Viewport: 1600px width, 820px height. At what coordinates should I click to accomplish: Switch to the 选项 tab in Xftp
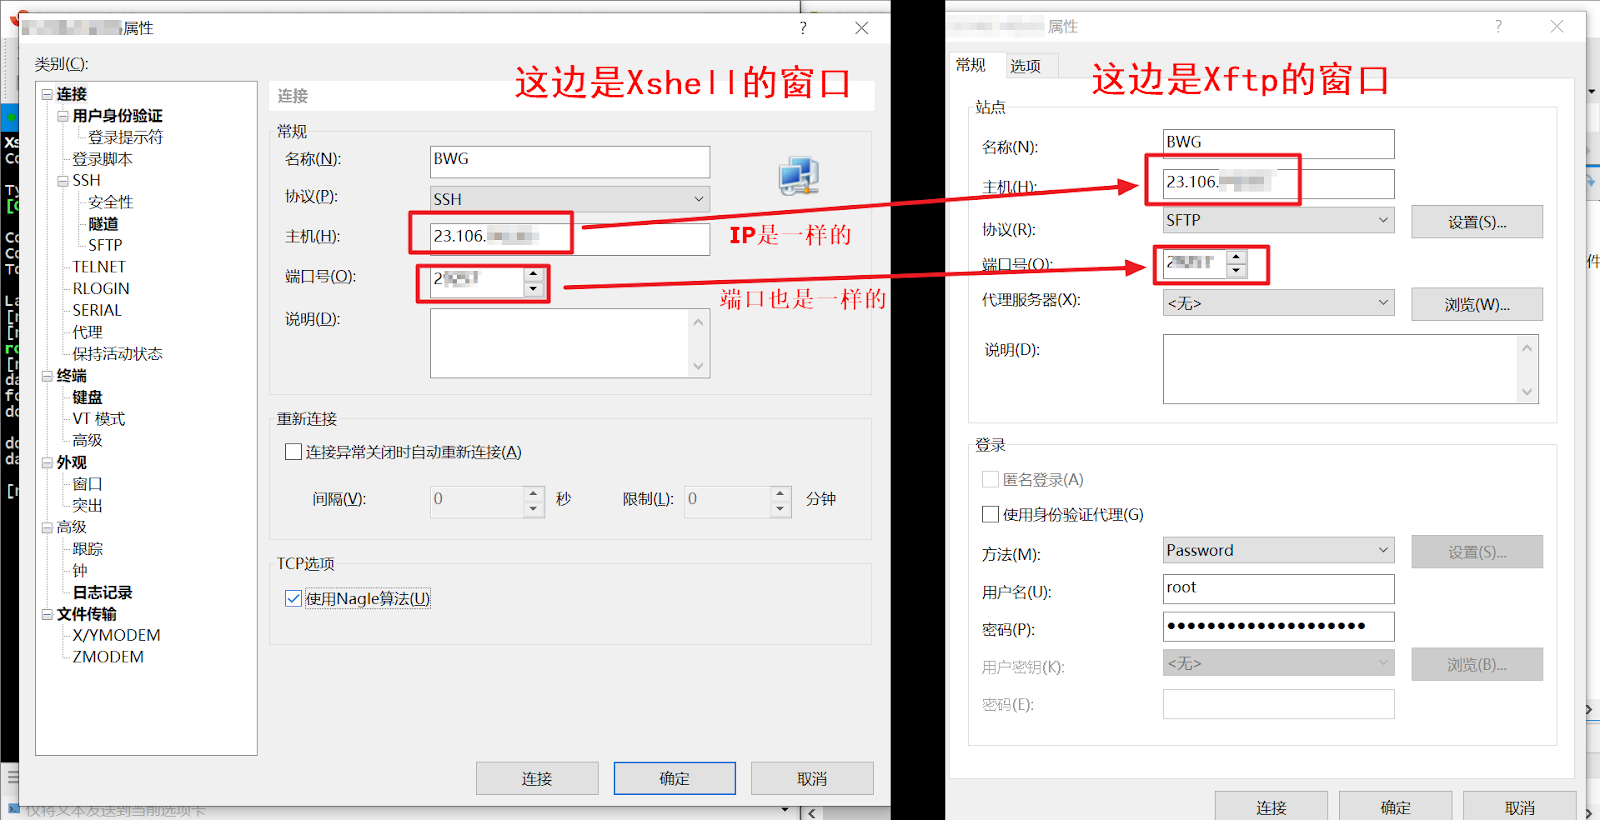tap(1025, 66)
